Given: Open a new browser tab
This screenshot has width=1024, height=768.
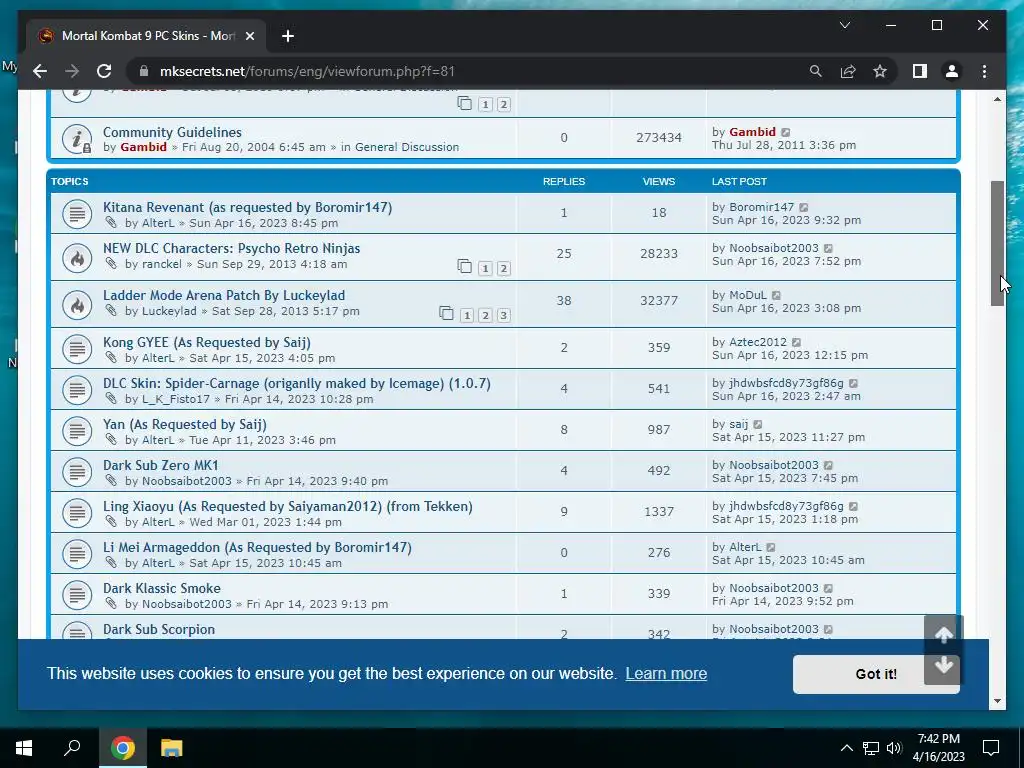Looking at the screenshot, I should click(x=287, y=36).
